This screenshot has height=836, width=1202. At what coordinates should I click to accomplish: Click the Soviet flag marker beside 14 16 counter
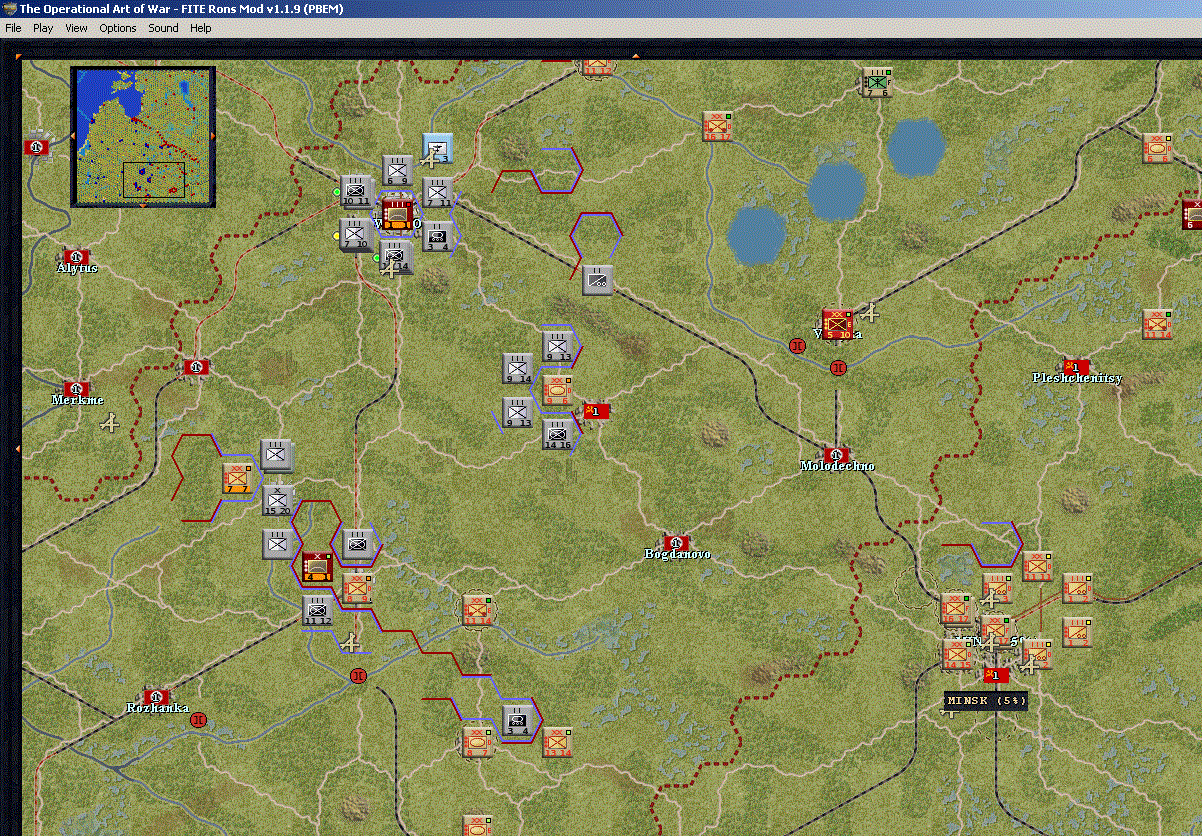point(596,411)
